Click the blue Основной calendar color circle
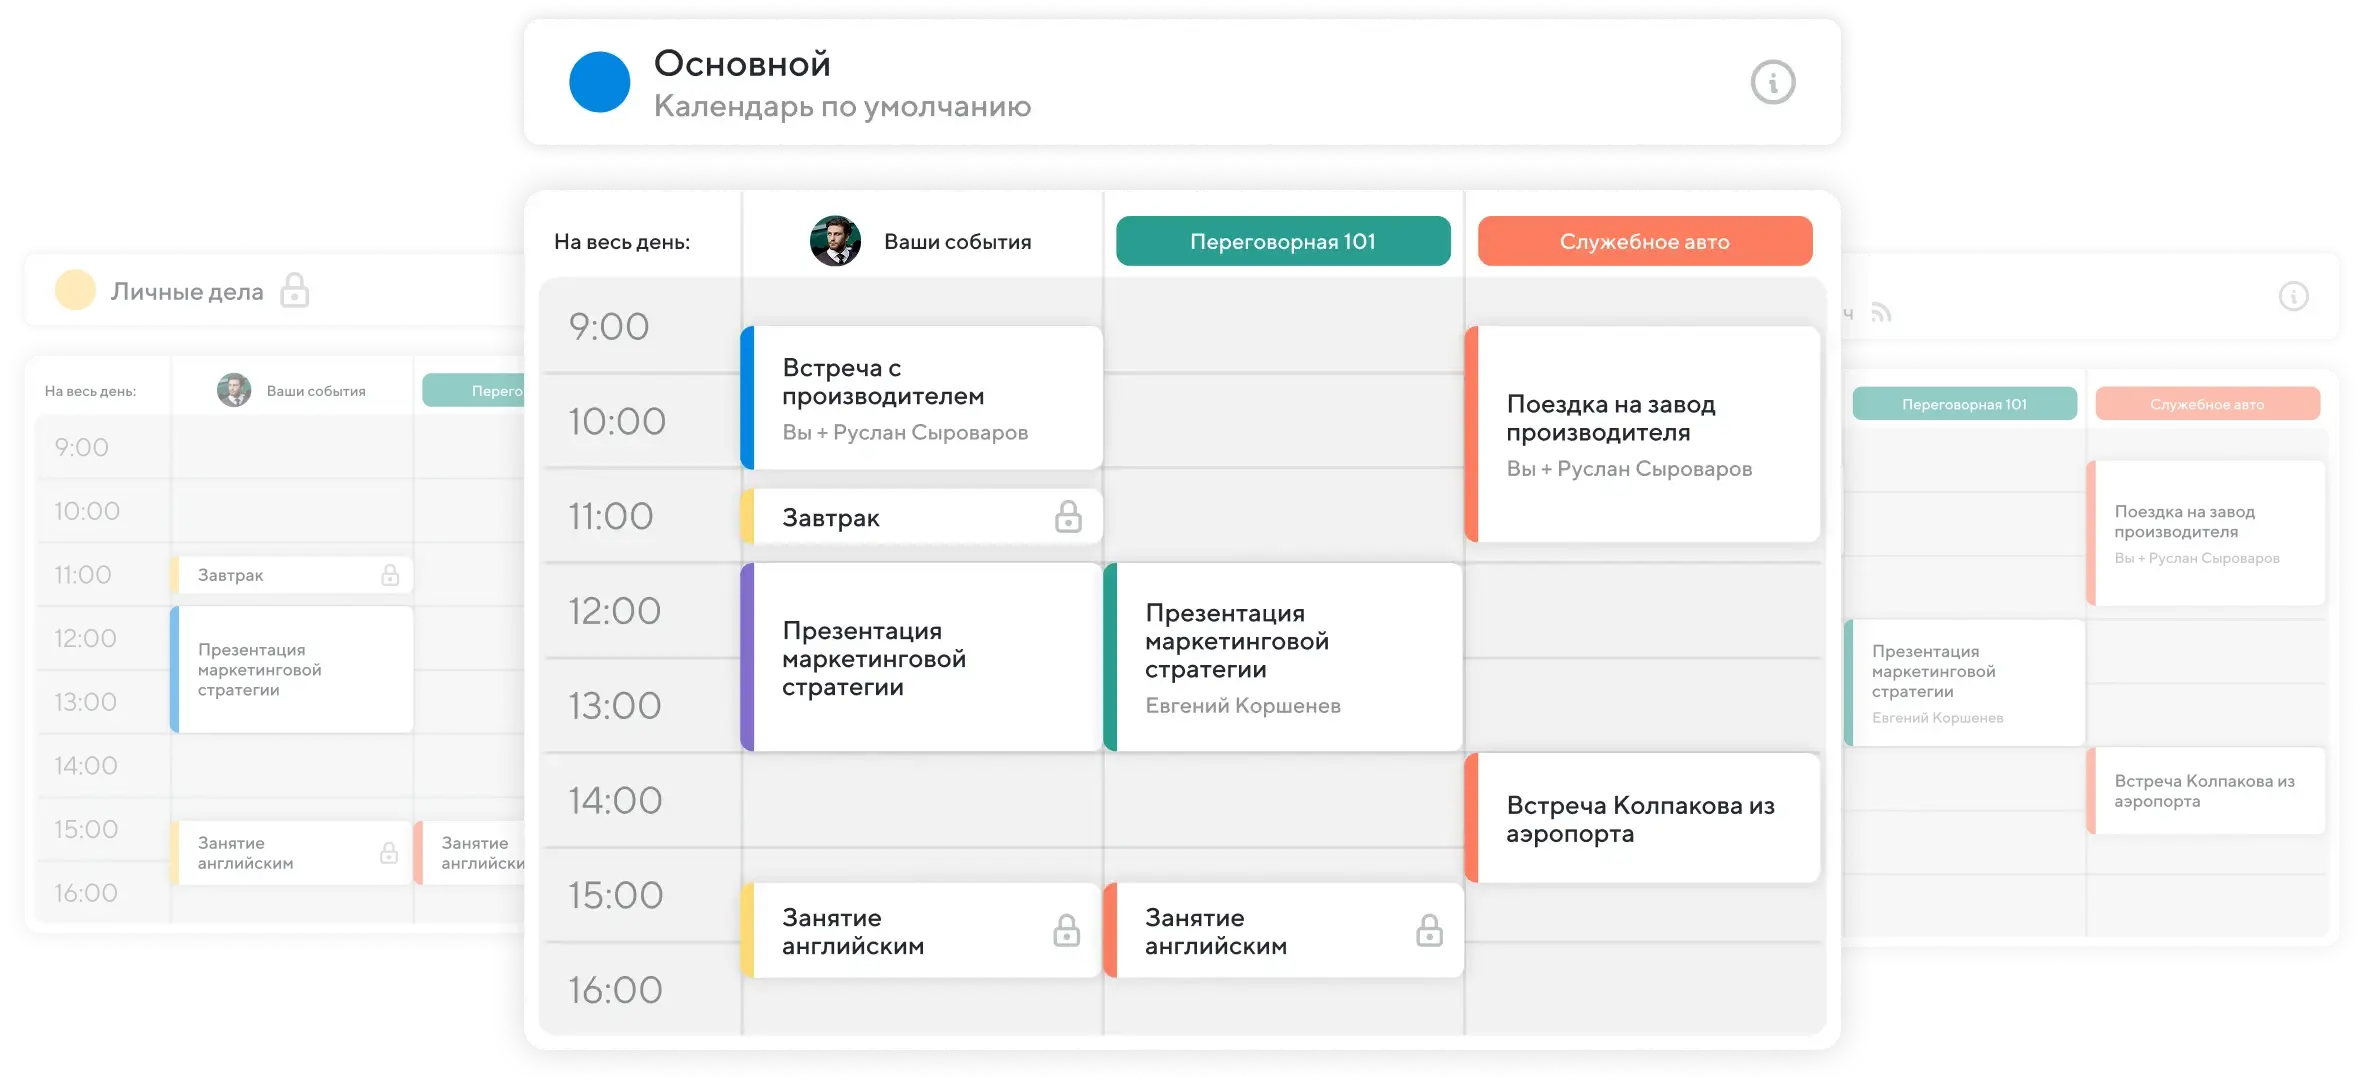 pyautogui.click(x=599, y=82)
